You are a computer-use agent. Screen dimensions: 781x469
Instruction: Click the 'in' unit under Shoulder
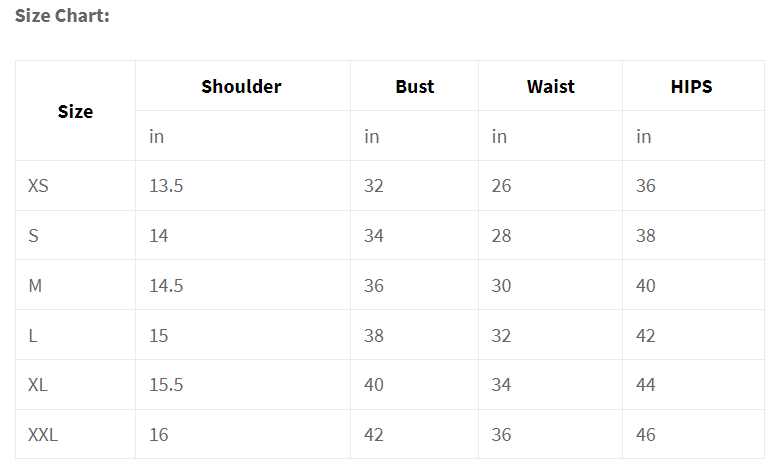click(x=156, y=136)
